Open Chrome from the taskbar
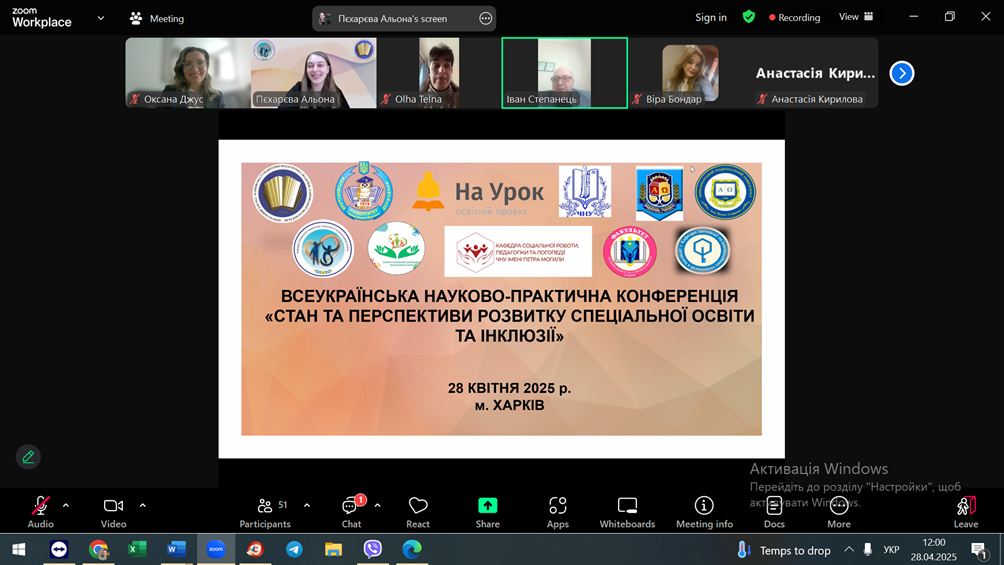This screenshot has height=565, width=1004. (x=98, y=549)
